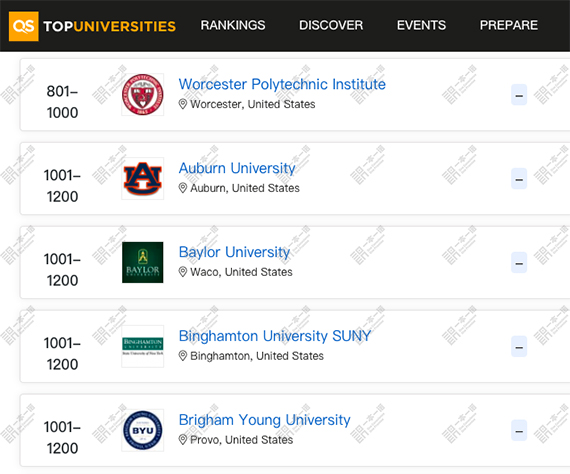The height and width of the screenshot is (474, 570).
Task: Click location pin beside Provo, United States
Action: tap(183, 440)
